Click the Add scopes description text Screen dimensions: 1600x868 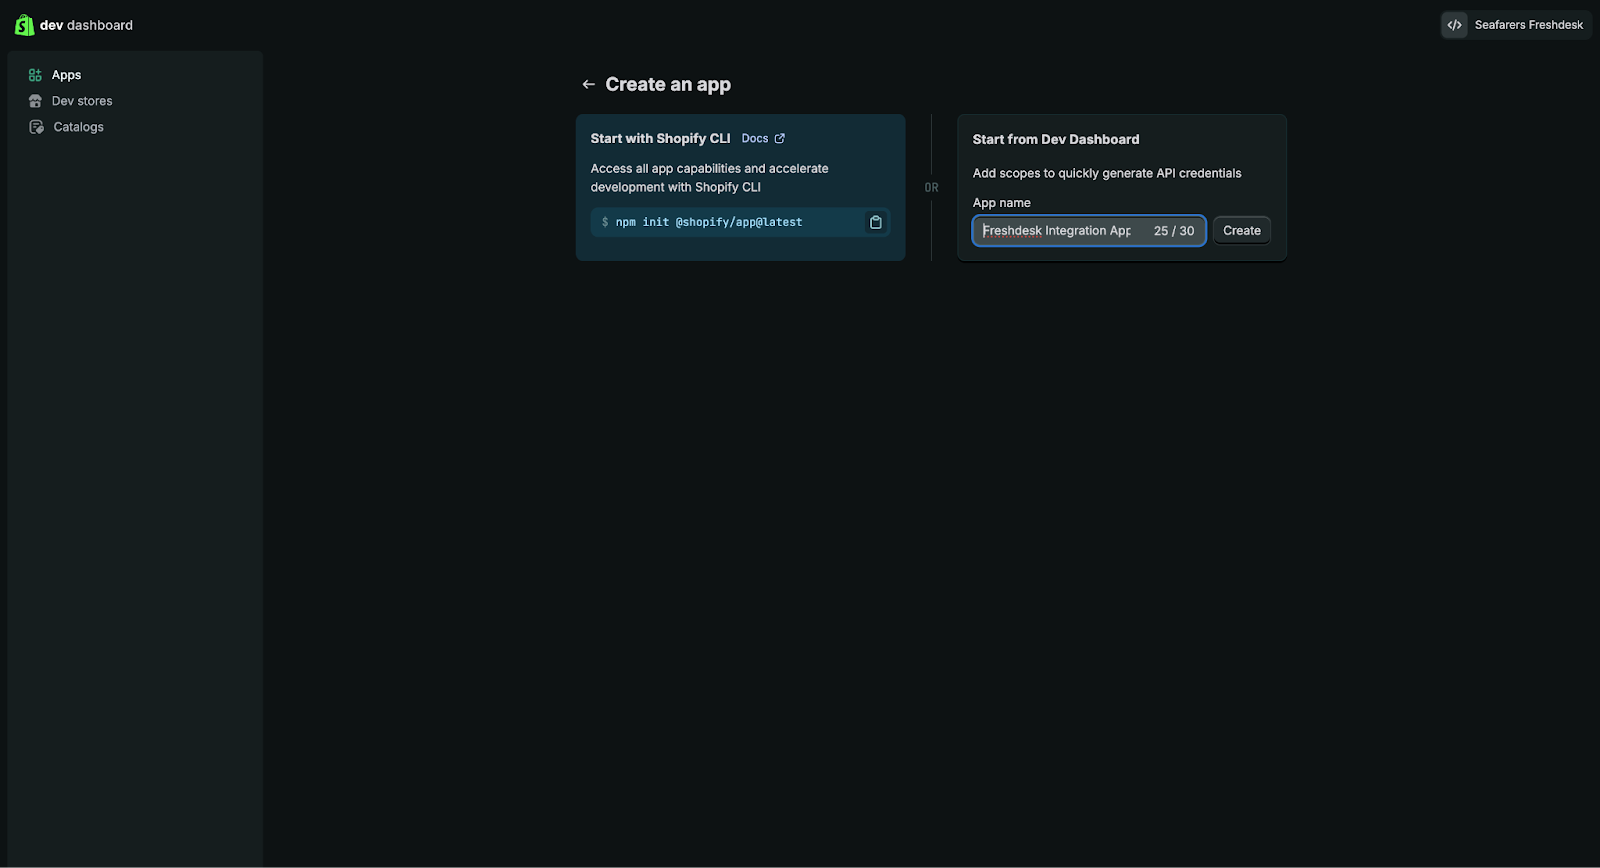(1107, 173)
